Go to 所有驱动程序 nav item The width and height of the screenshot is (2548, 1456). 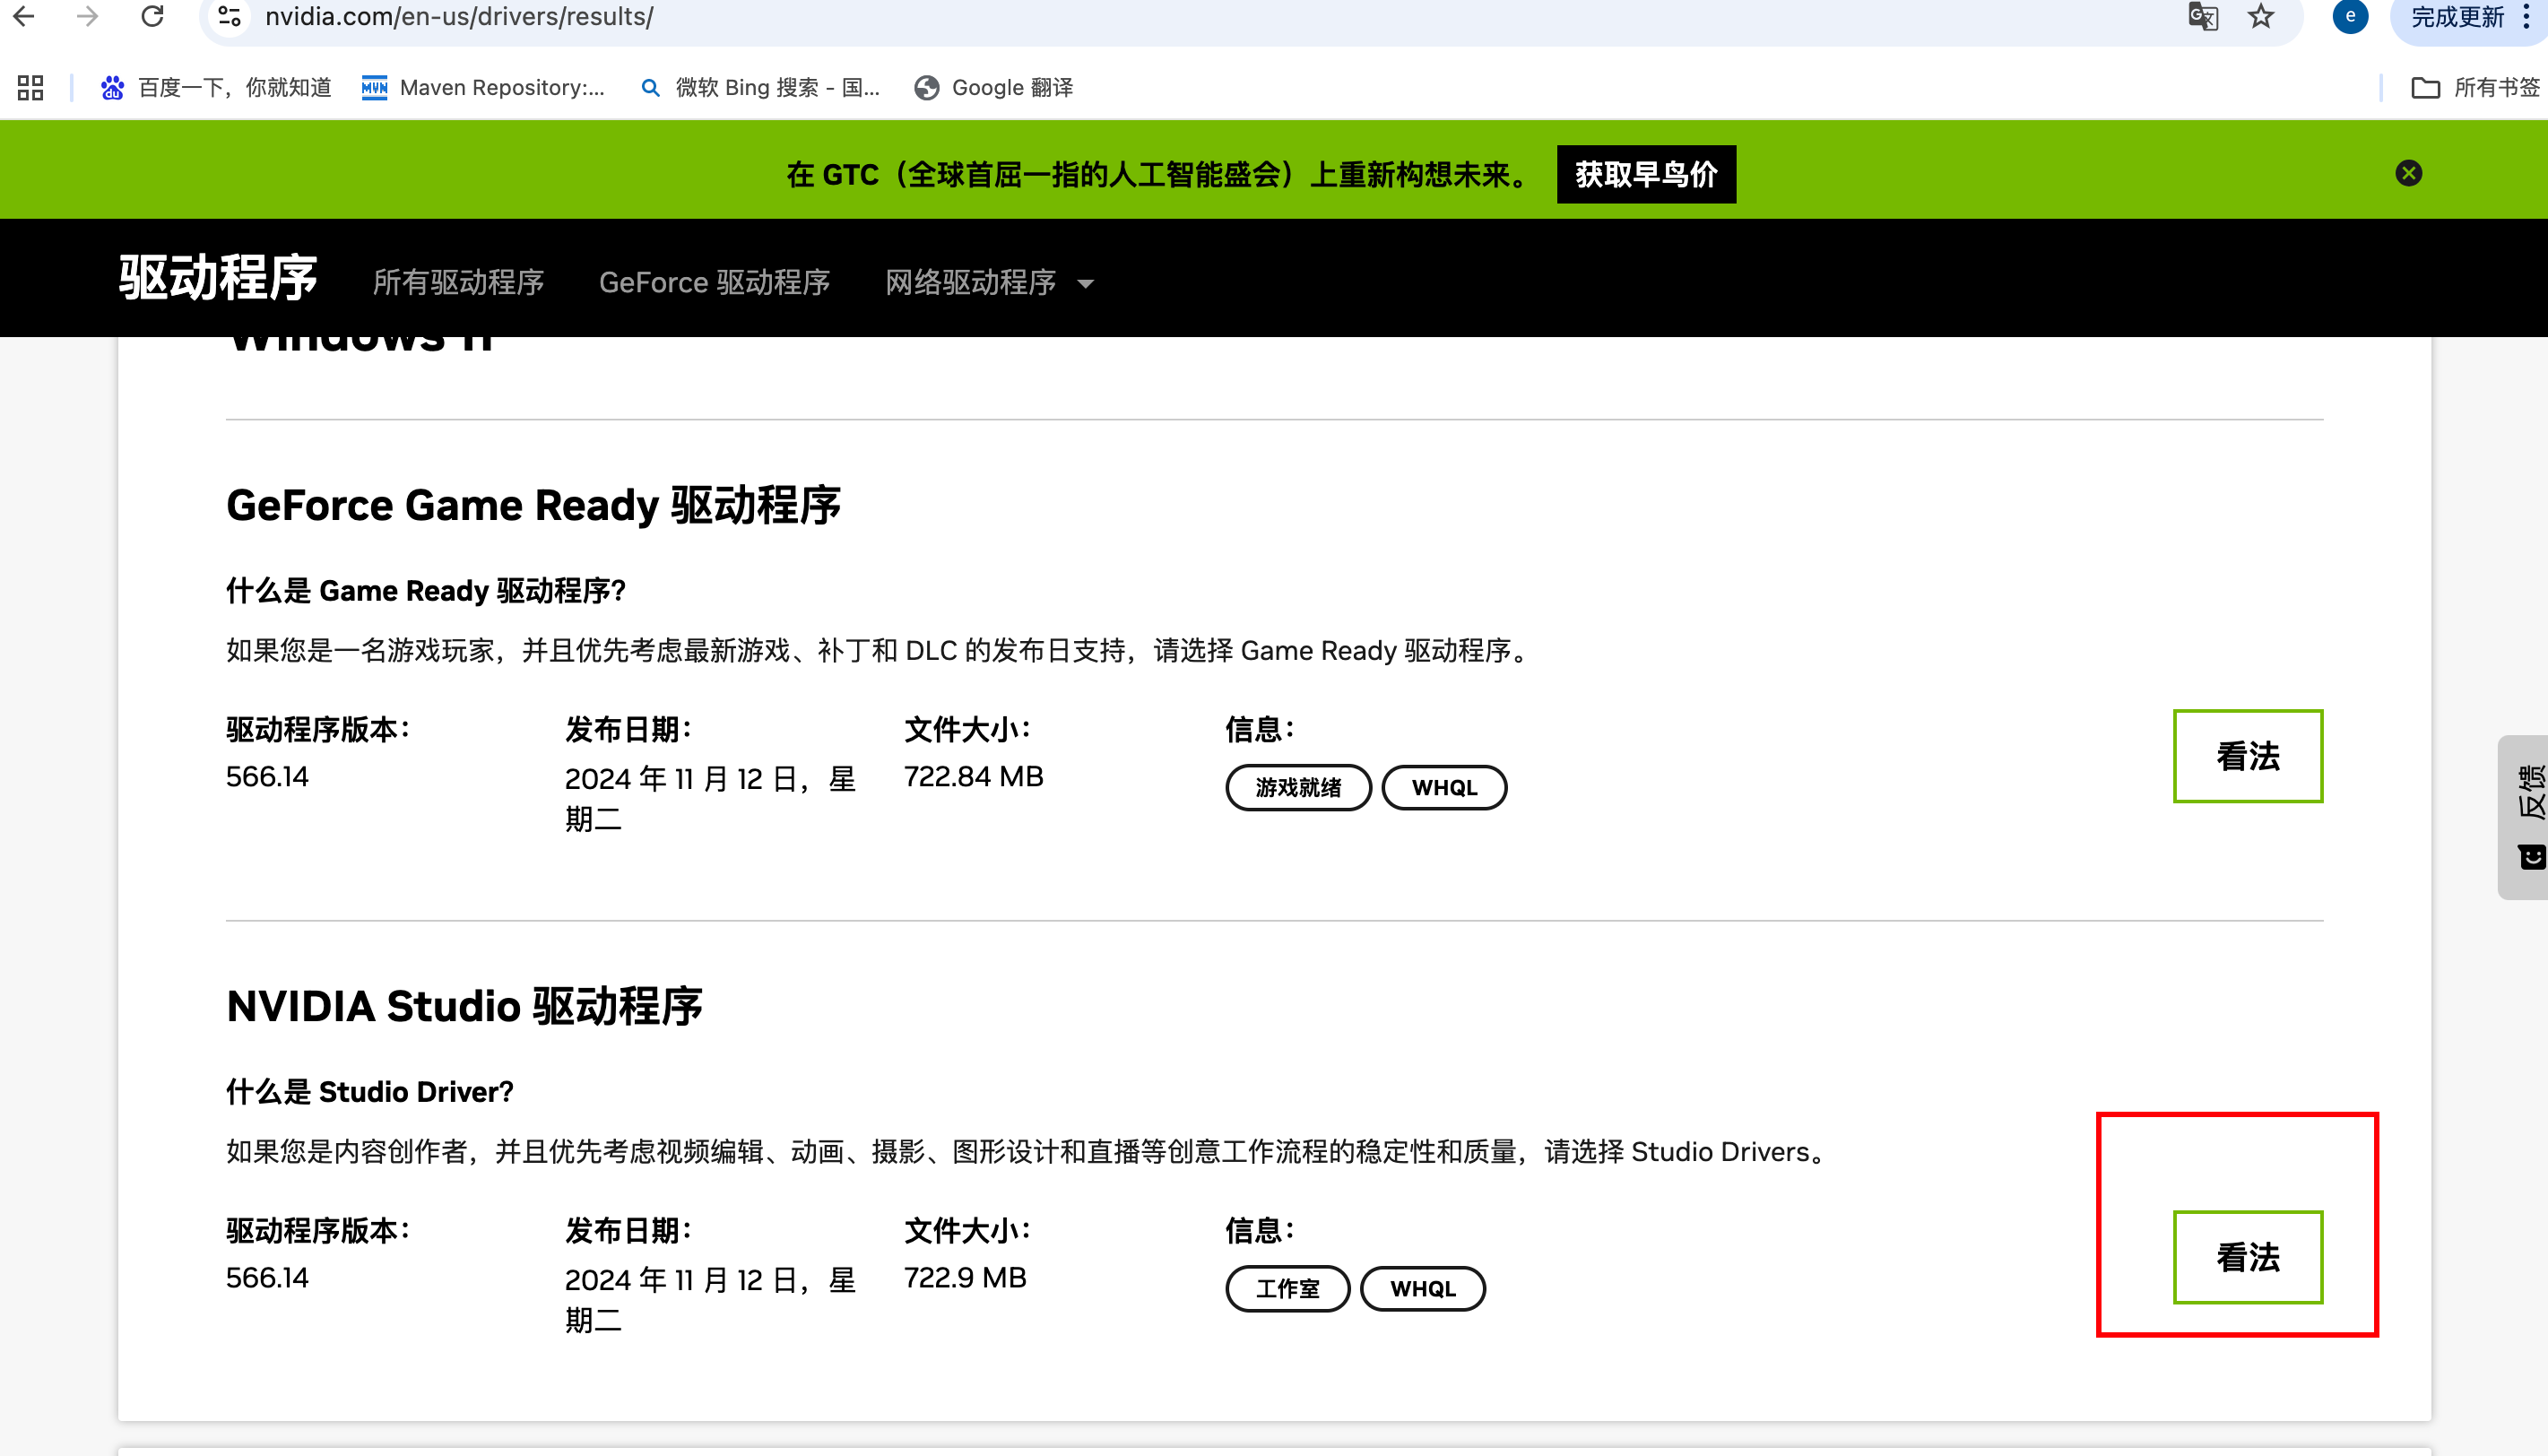(458, 283)
